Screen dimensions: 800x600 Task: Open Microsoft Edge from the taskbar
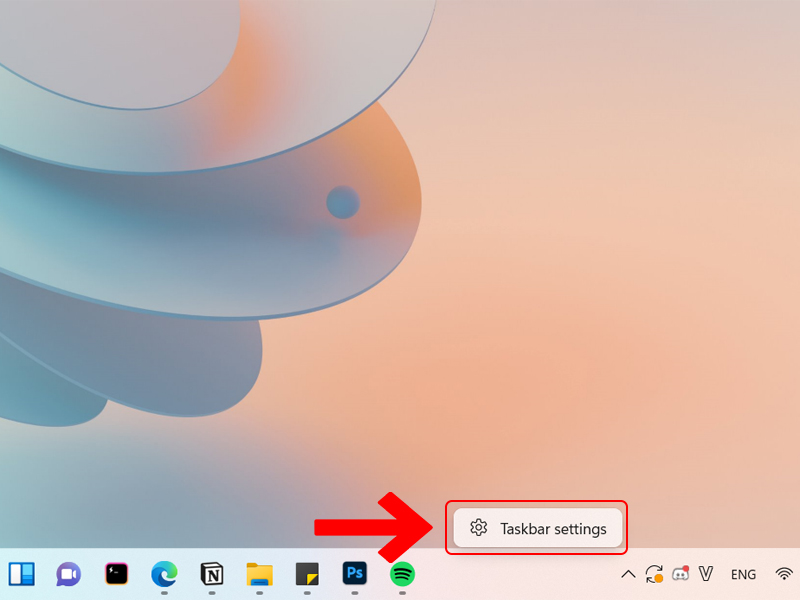(x=162, y=575)
